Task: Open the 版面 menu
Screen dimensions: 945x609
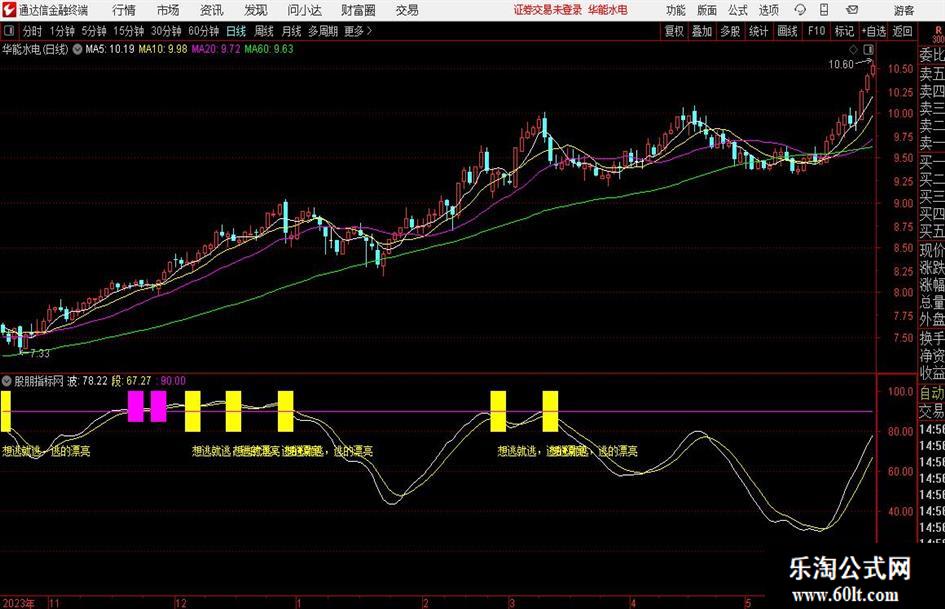Action: pos(707,10)
